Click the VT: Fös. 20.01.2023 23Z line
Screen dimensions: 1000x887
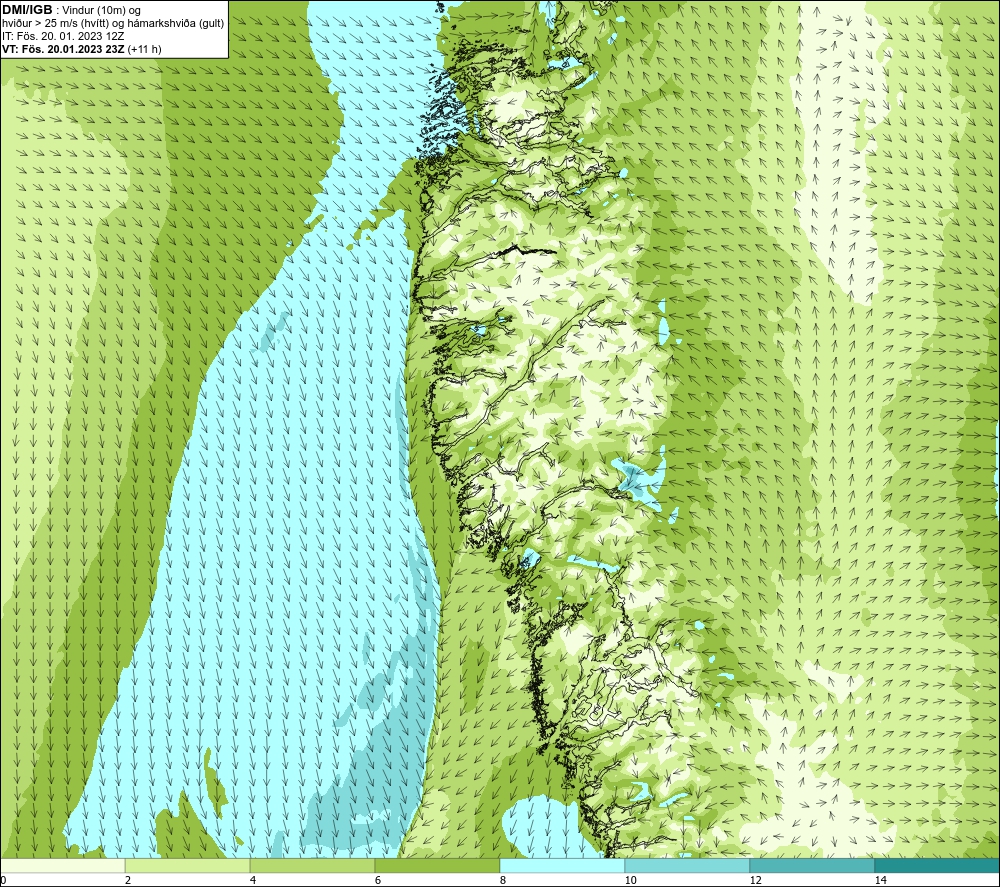tap(82, 48)
